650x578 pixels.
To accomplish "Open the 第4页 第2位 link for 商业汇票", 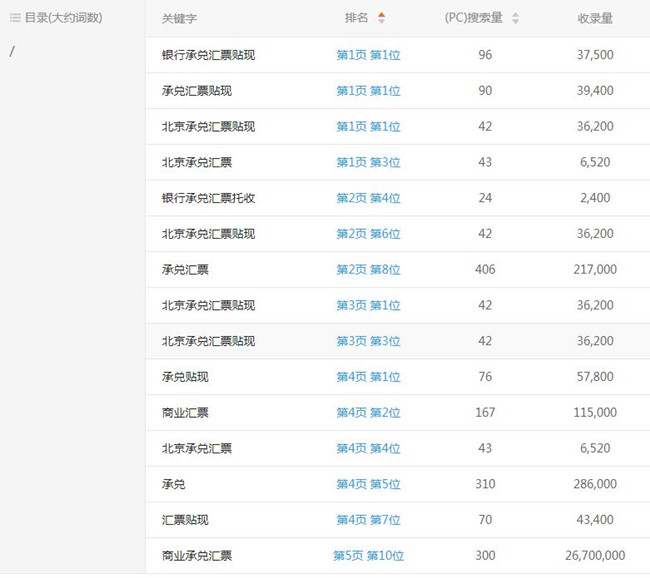I will tap(368, 413).
